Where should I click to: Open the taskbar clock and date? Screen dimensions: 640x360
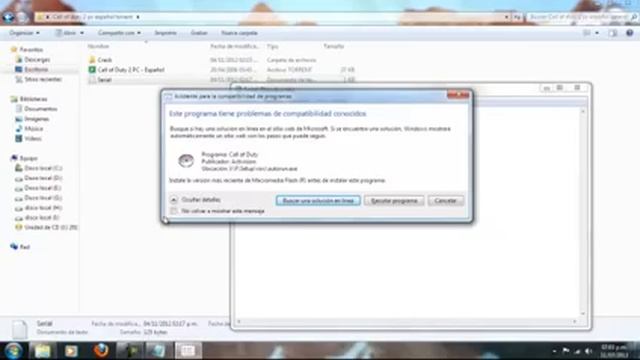[x=614, y=351]
